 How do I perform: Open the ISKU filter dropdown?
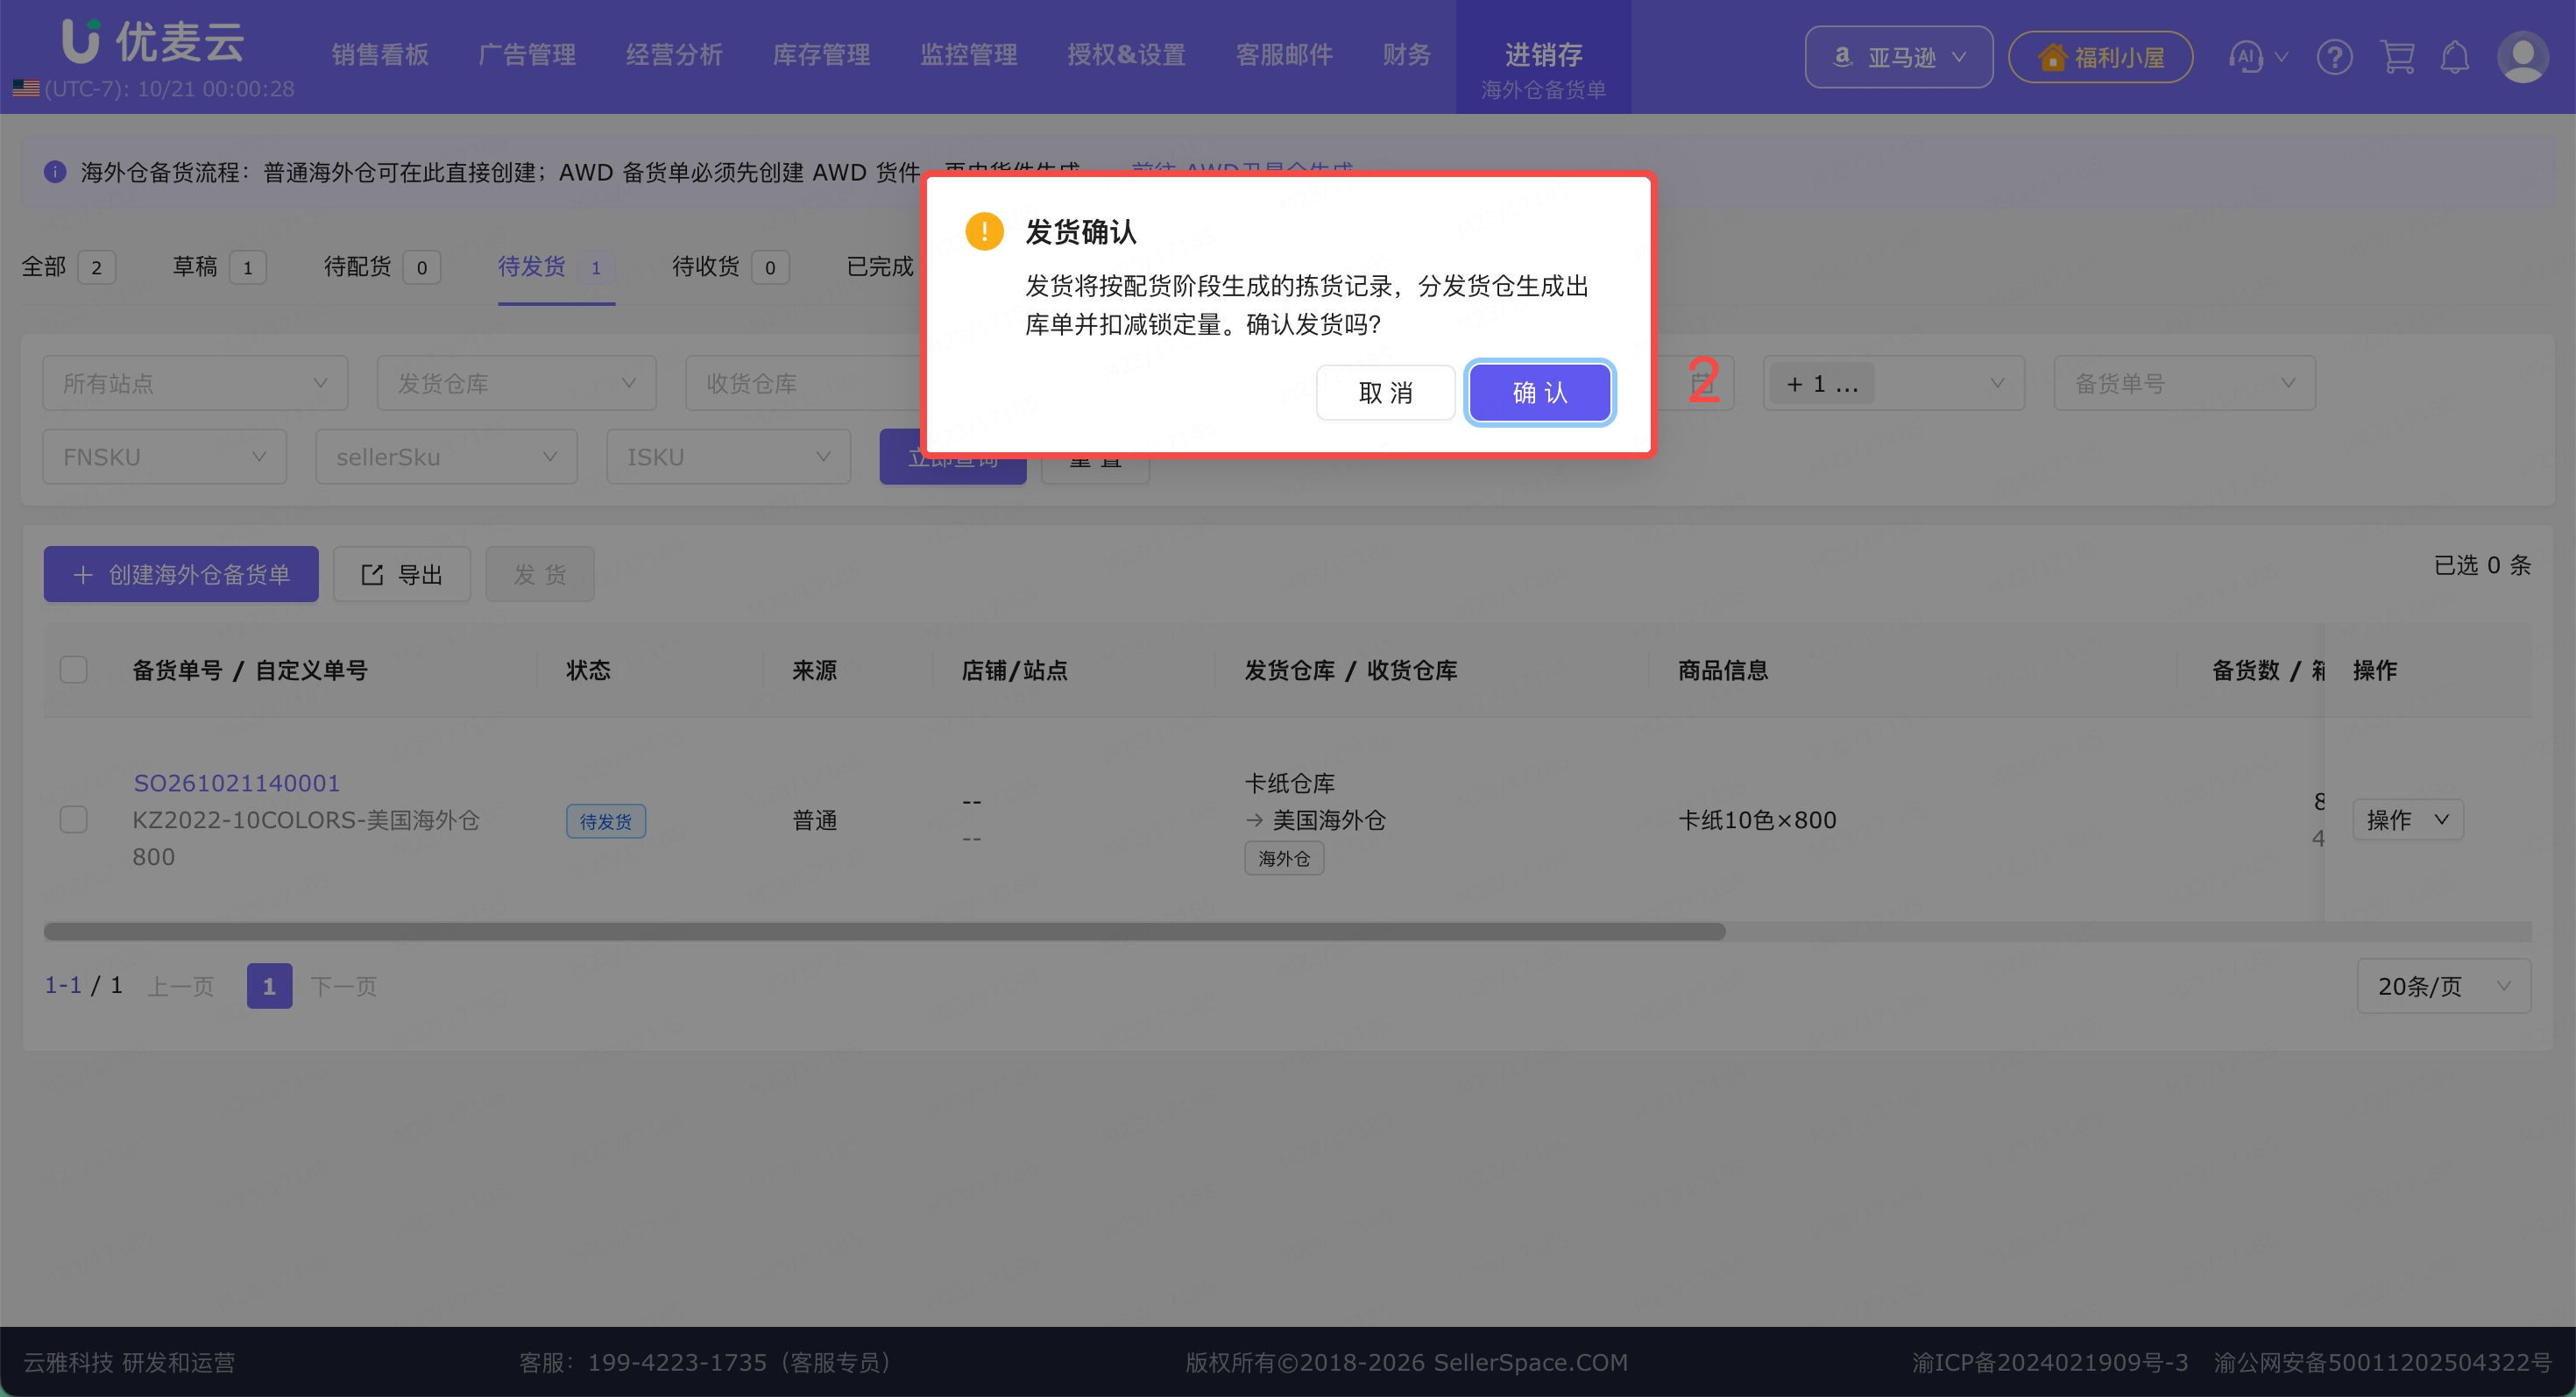tap(728, 457)
